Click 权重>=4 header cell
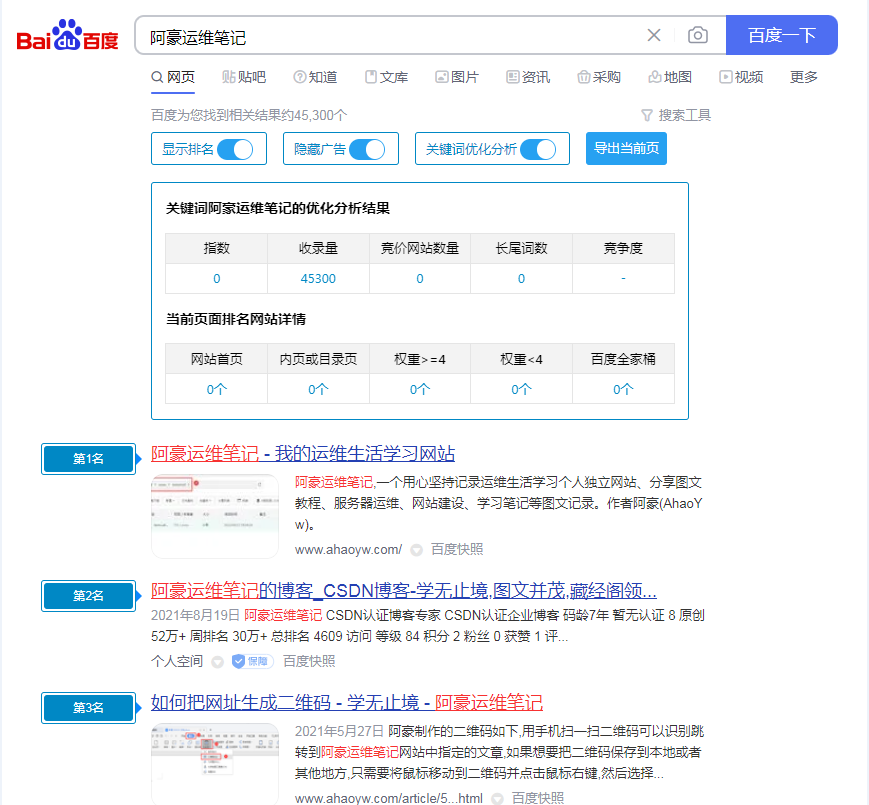This screenshot has width=869, height=805. point(420,359)
